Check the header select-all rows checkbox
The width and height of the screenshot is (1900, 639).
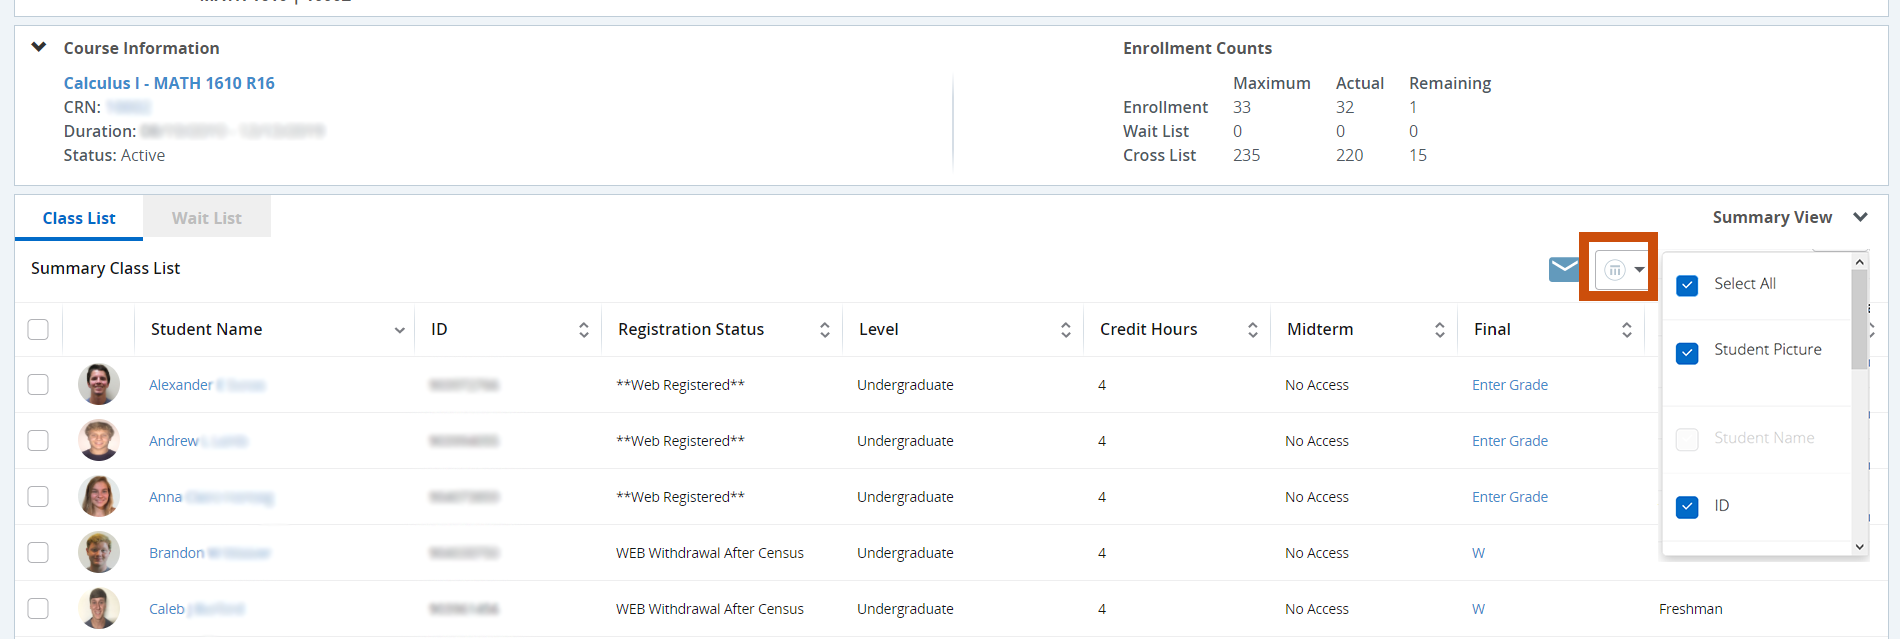pyautogui.click(x=38, y=330)
